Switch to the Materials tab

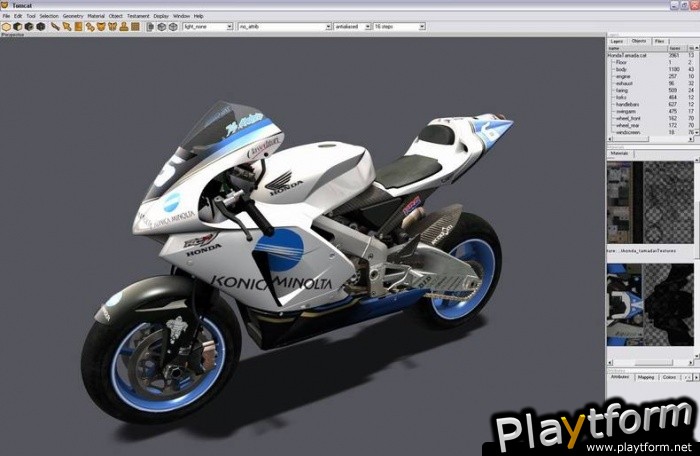pos(619,153)
